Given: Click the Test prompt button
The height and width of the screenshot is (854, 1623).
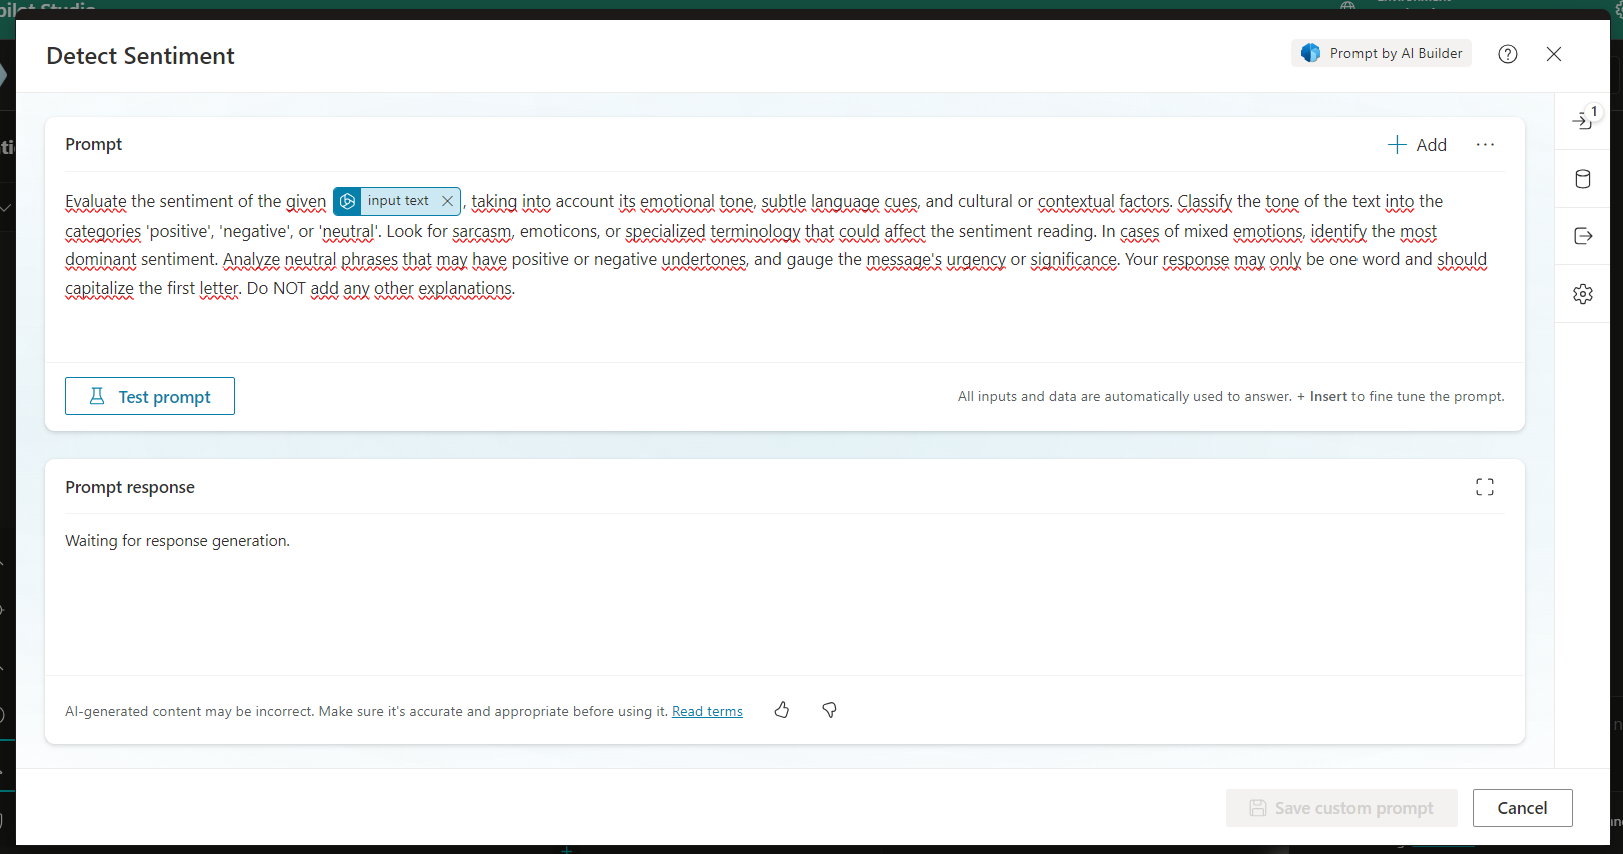Looking at the screenshot, I should [150, 396].
